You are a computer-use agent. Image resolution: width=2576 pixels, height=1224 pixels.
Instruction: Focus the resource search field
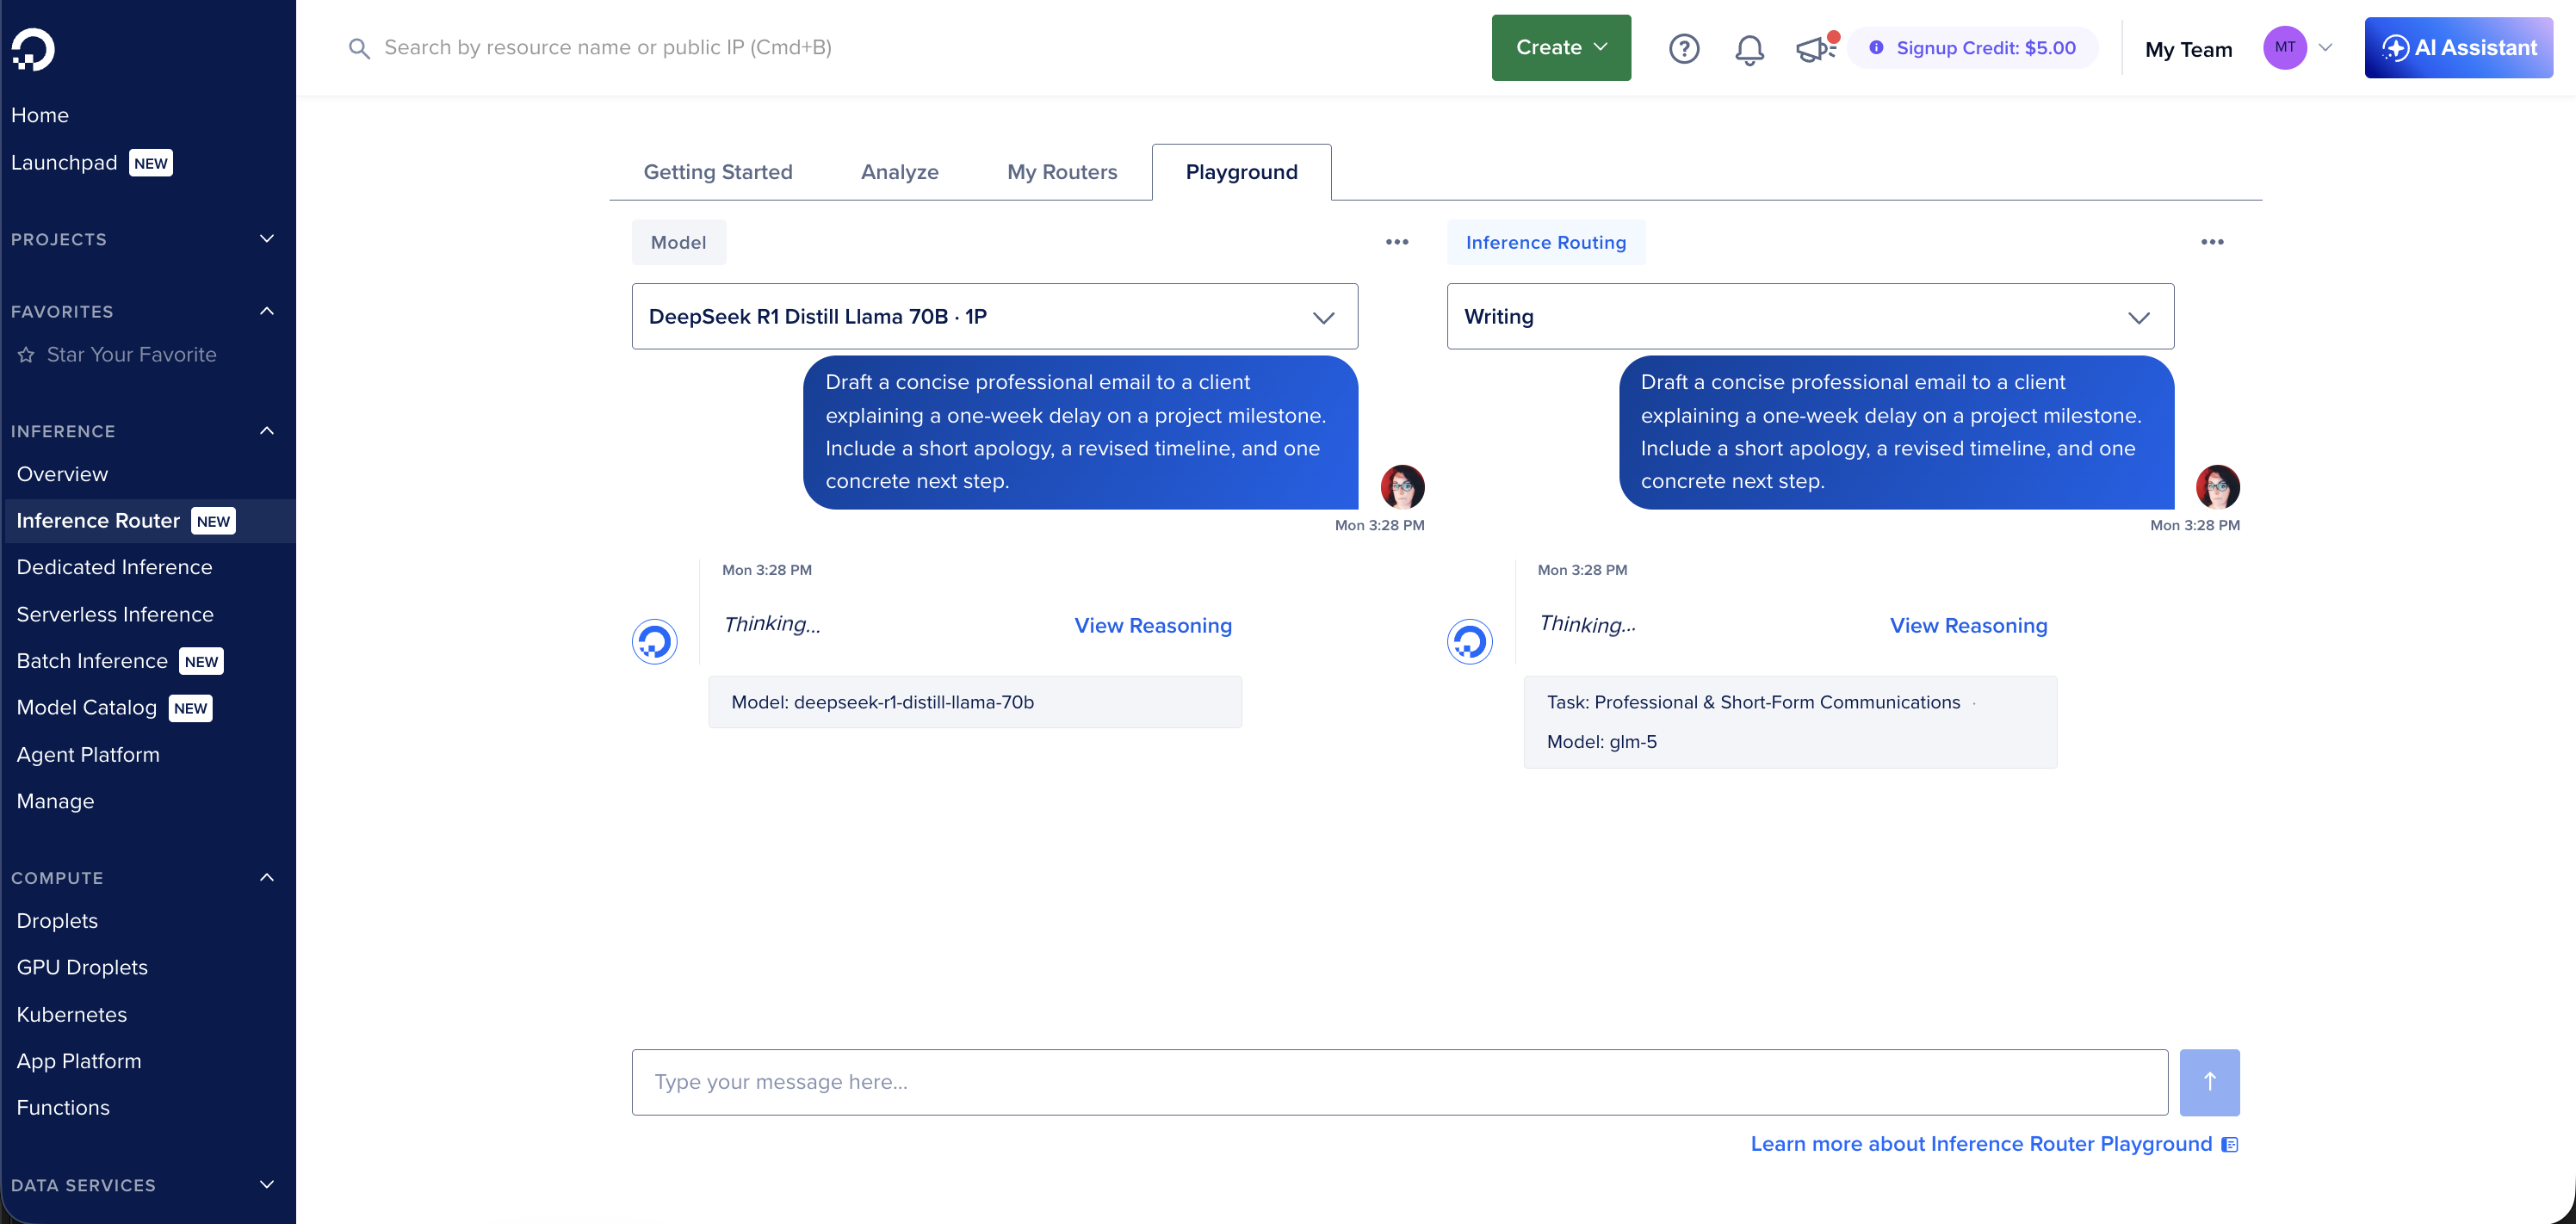pyautogui.click(x=607, y=48)
